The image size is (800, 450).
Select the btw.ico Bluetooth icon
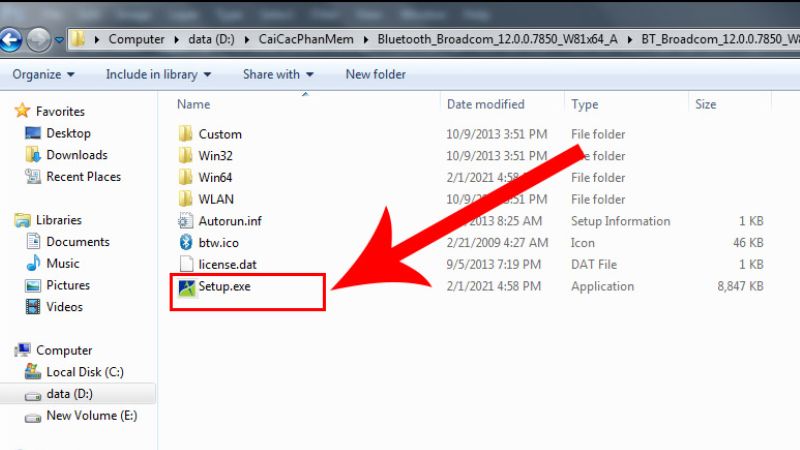[x=186, y=242]
